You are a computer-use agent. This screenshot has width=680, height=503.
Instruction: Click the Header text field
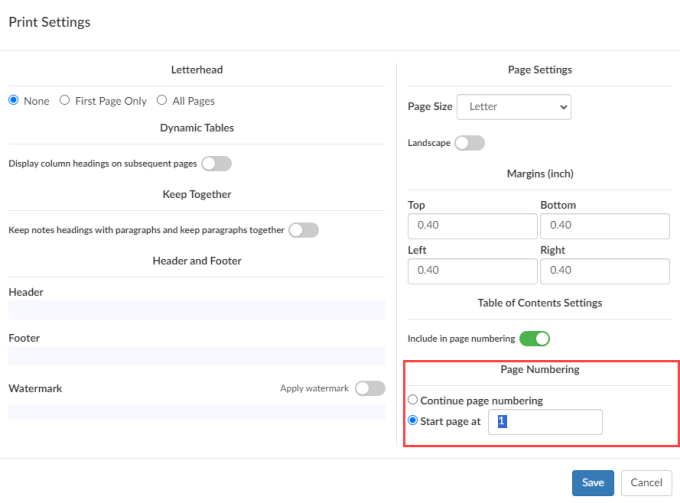(196, 311)
